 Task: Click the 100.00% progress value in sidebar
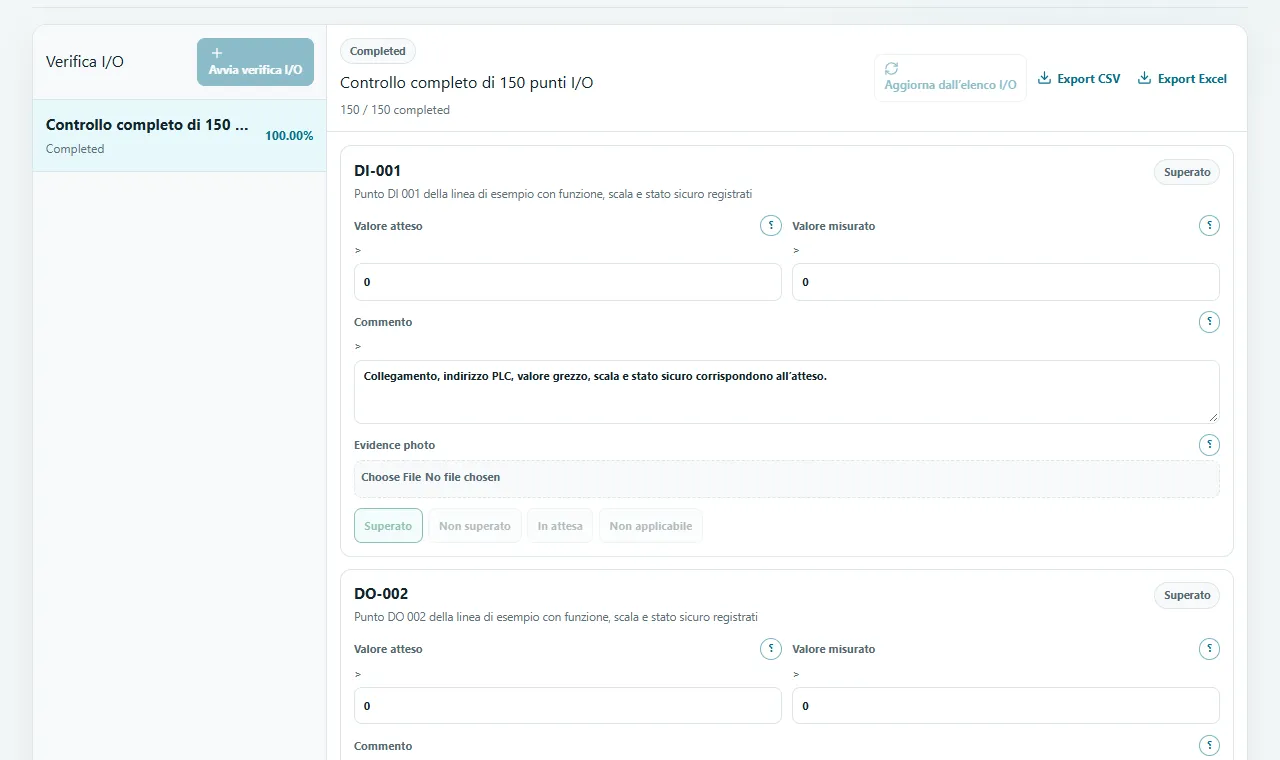289,136
